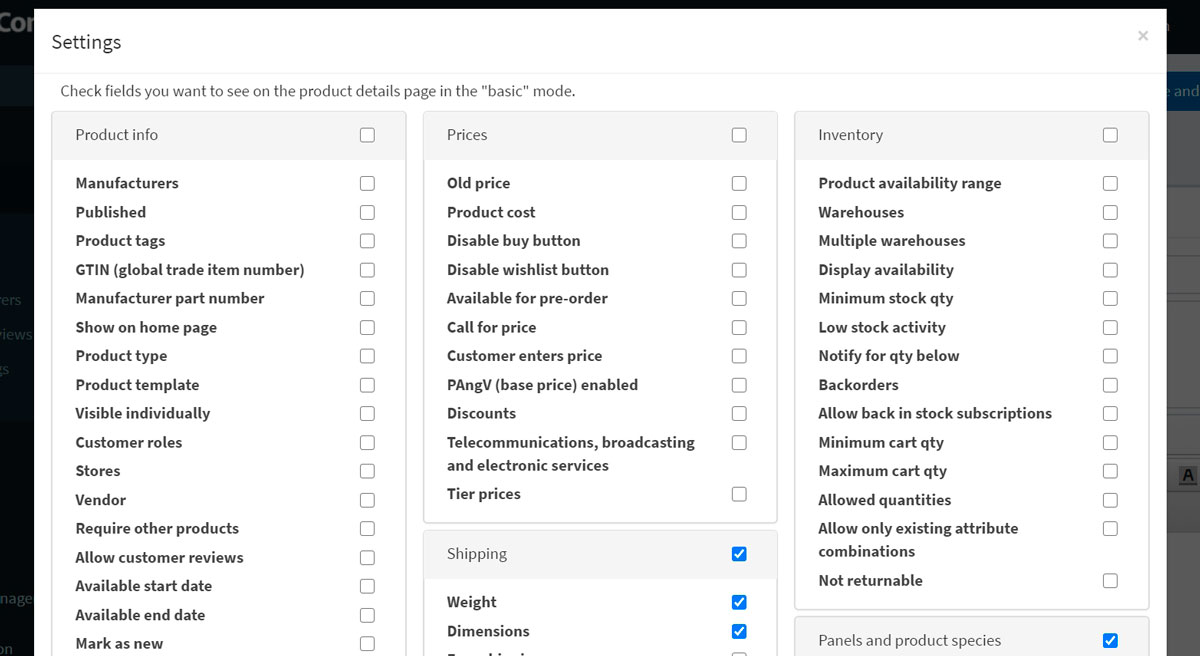Enable the Telecommunications, broadcasting and electronic services checkbox
Screen dimensions: 1200x656
pyautogui.click(x=739, y=443)
